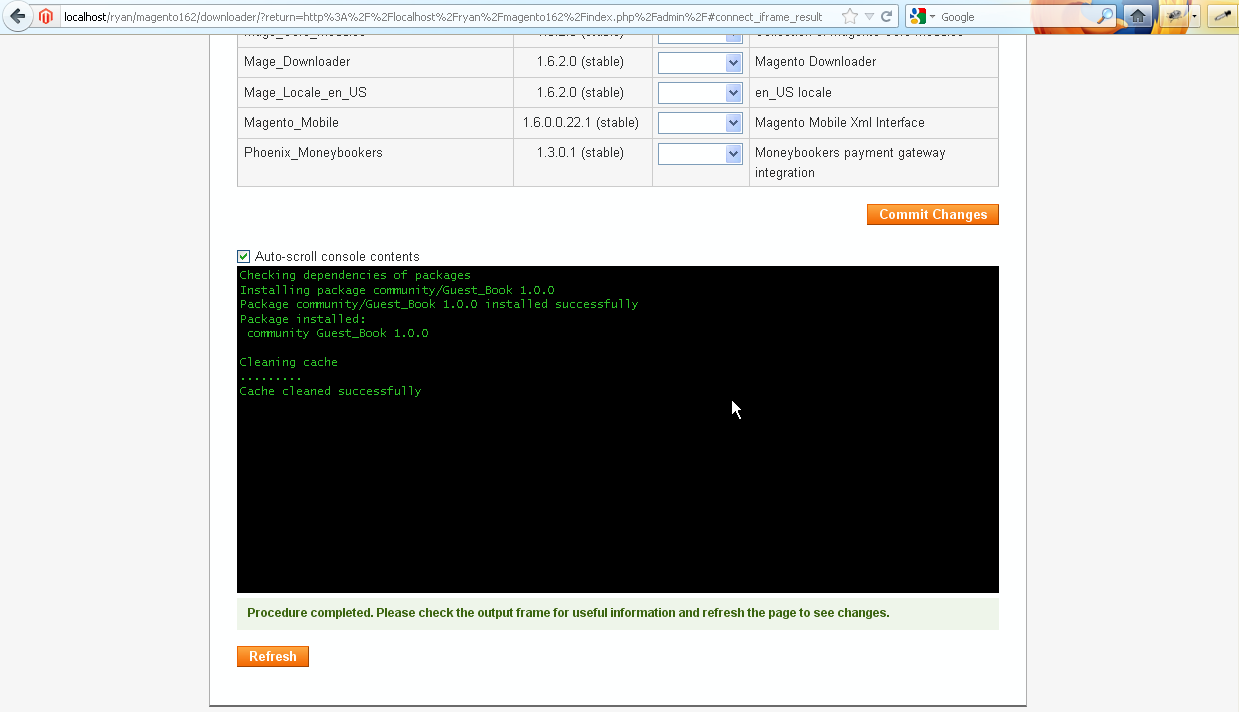This screenshot has width=1239, height=712.
Task: Click the browser address bar URL
Action: click(x=440, y=16)
